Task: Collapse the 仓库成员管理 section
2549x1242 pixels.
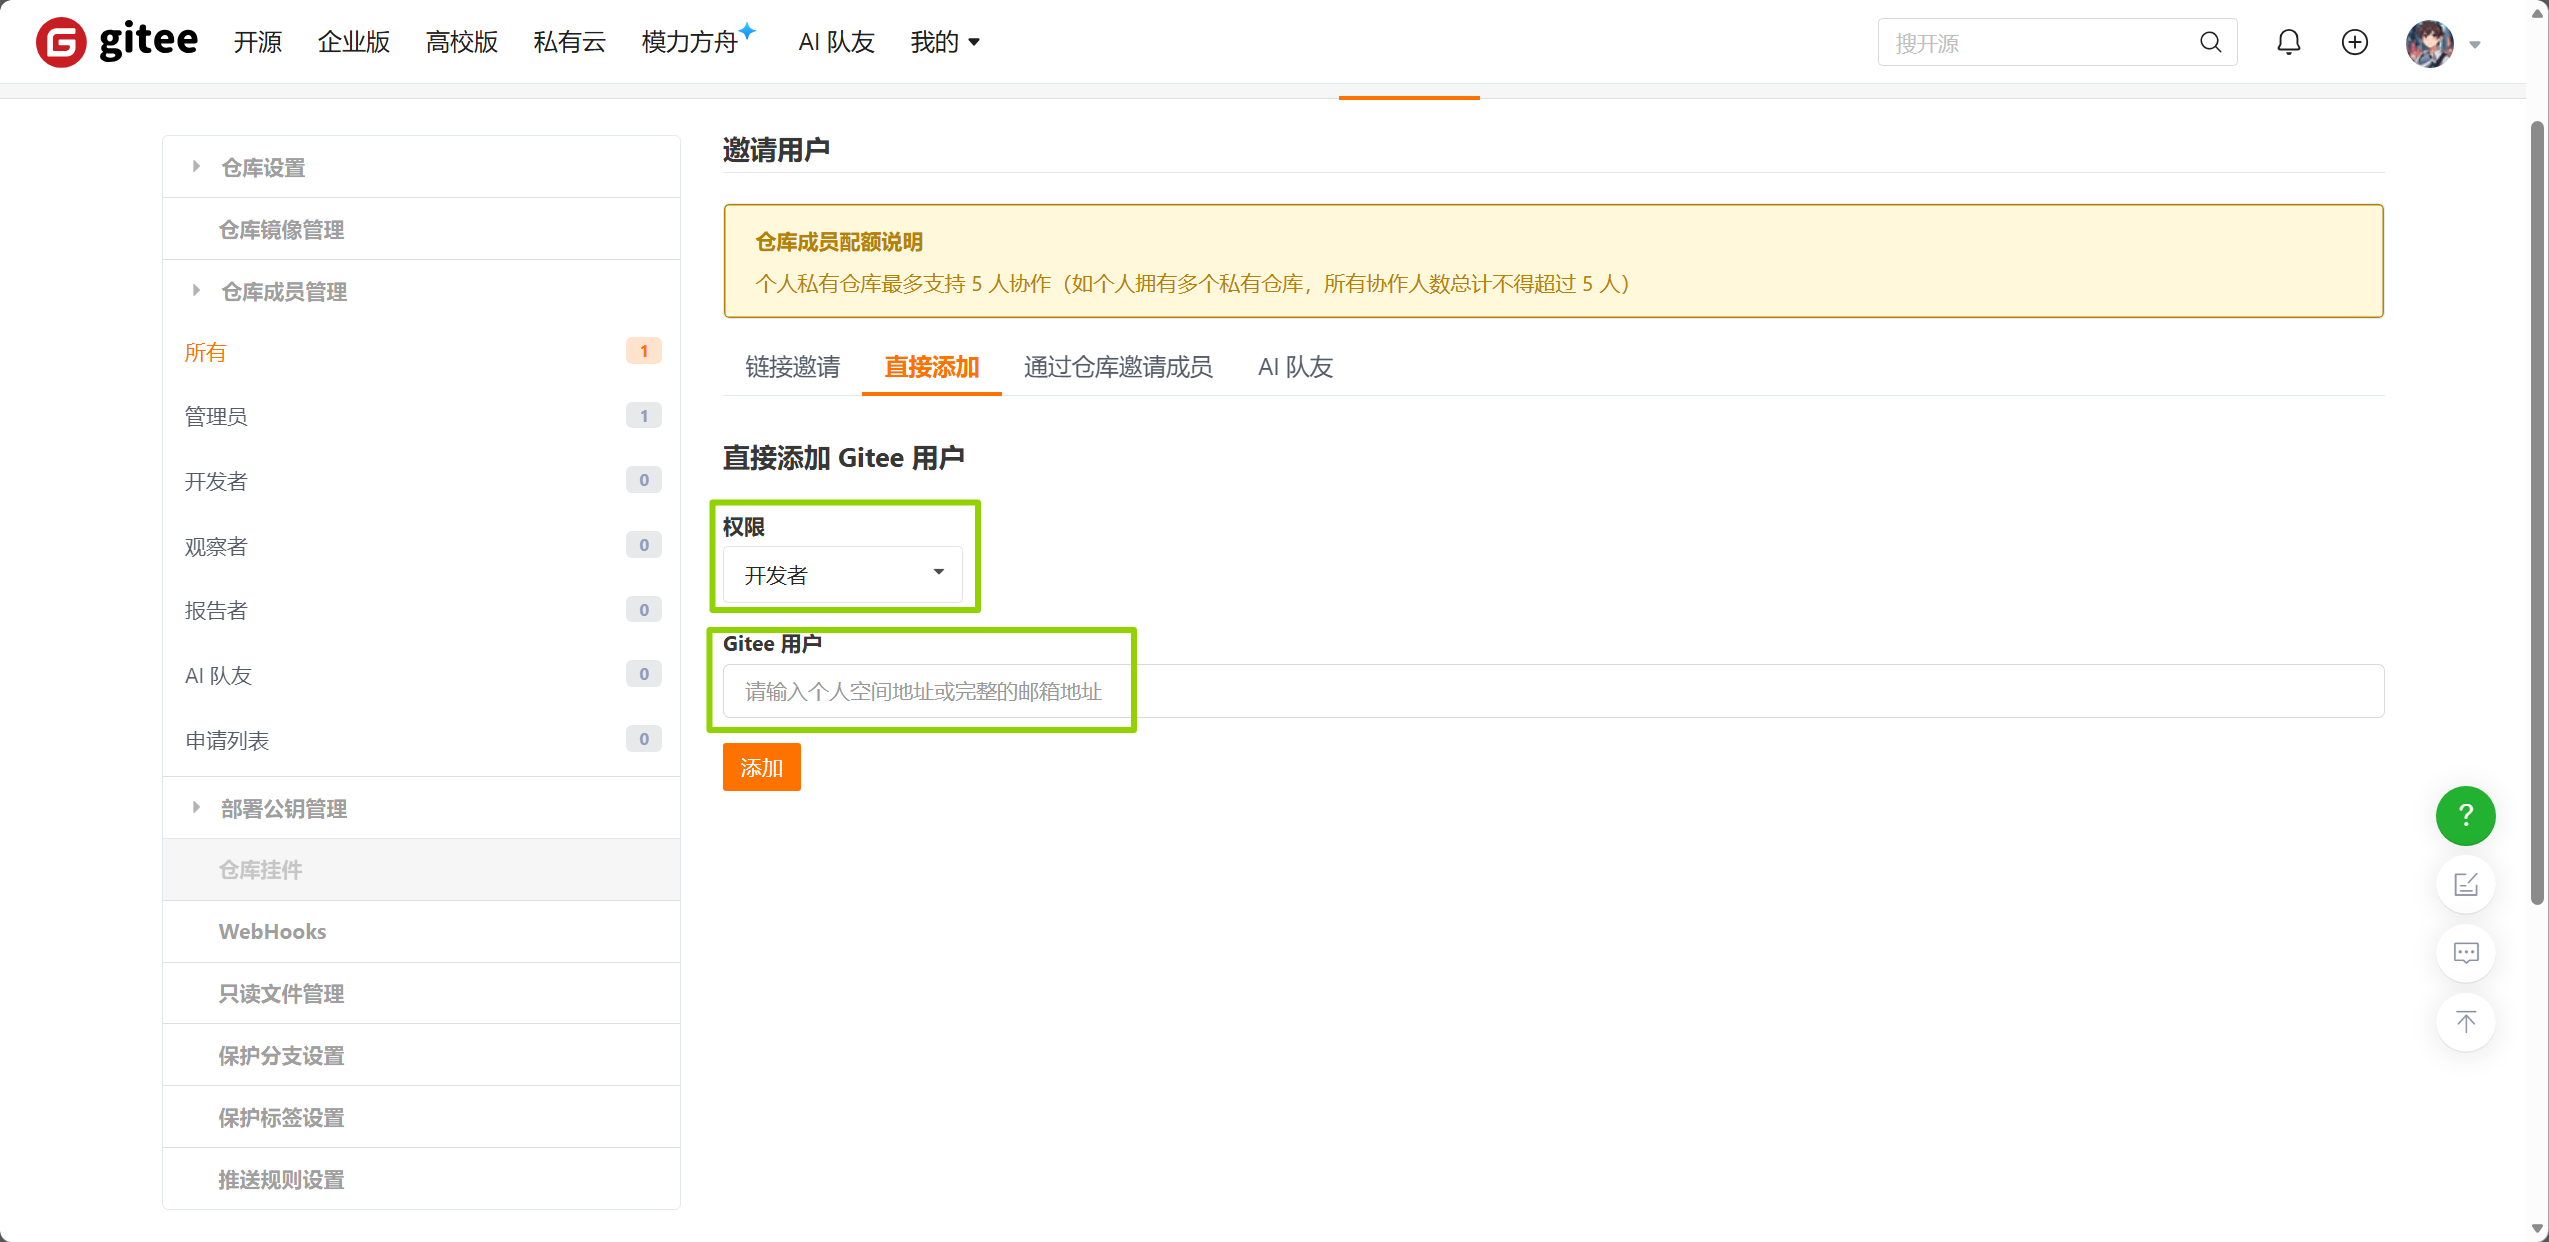Action: coord(283,291)
